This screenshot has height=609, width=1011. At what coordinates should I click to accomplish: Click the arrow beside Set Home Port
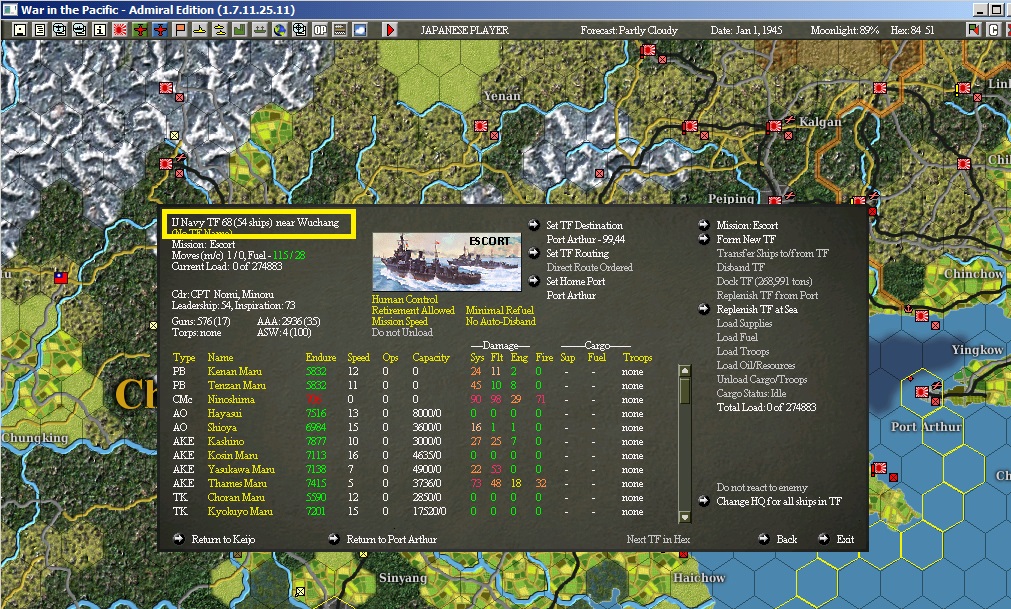coord(534,281)
